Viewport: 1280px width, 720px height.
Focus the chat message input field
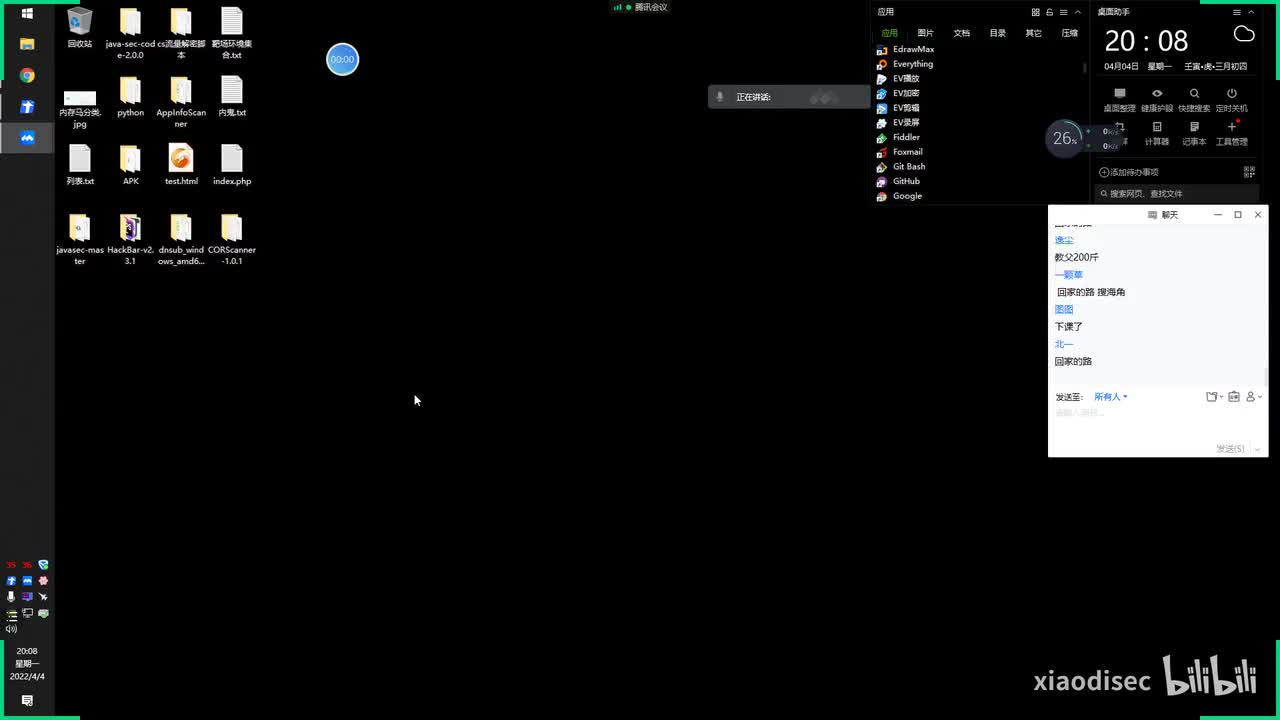[x=1157, y=422]
